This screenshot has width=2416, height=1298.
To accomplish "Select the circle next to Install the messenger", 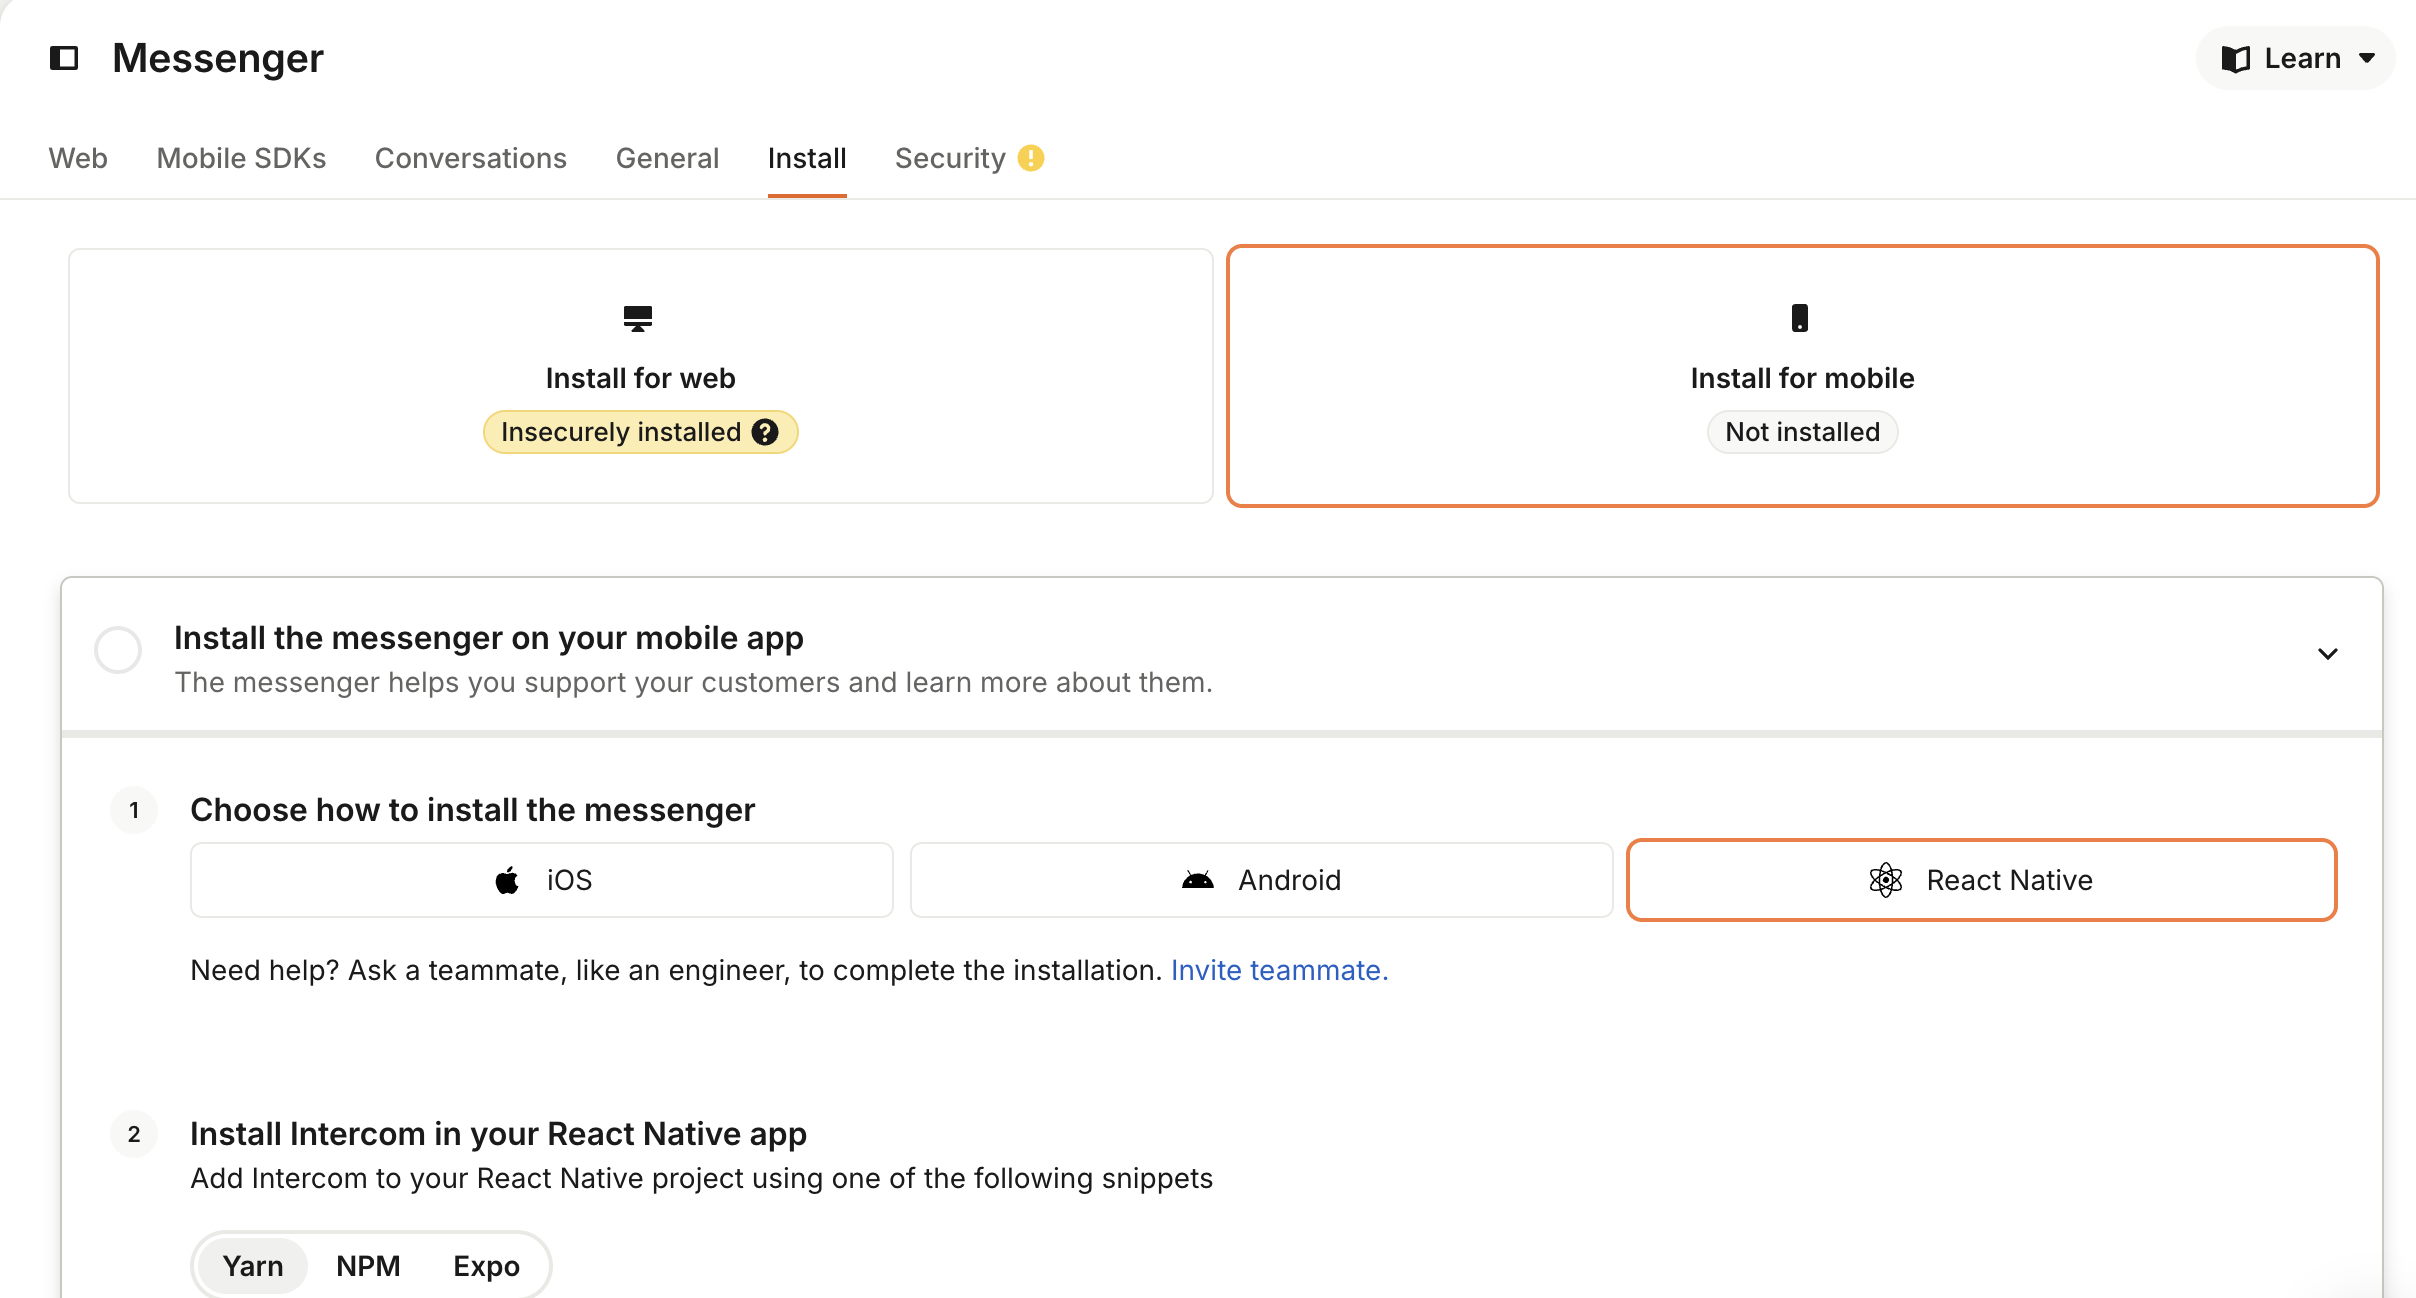I will coord(118,650).
